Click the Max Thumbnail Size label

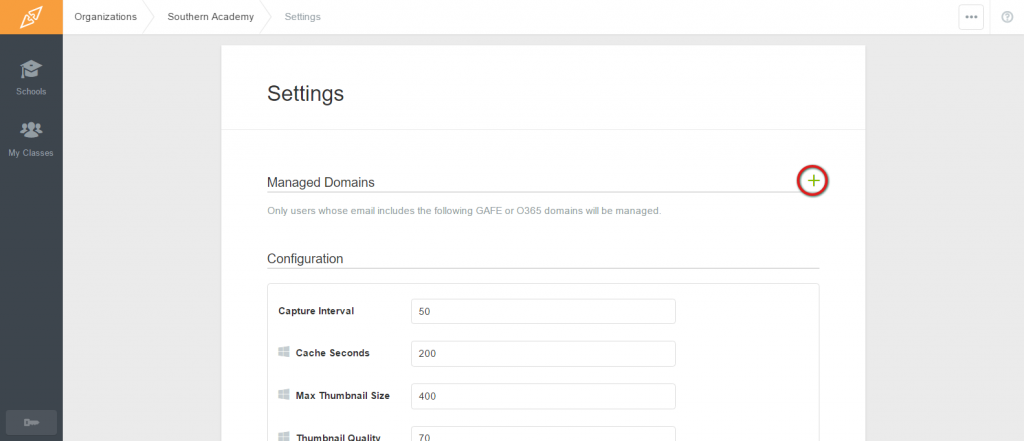[343, 395]
